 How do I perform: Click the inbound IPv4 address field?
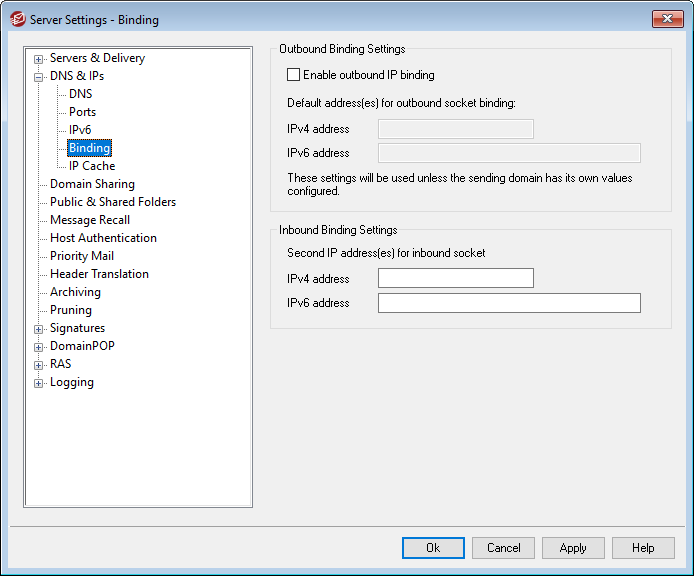455,278
